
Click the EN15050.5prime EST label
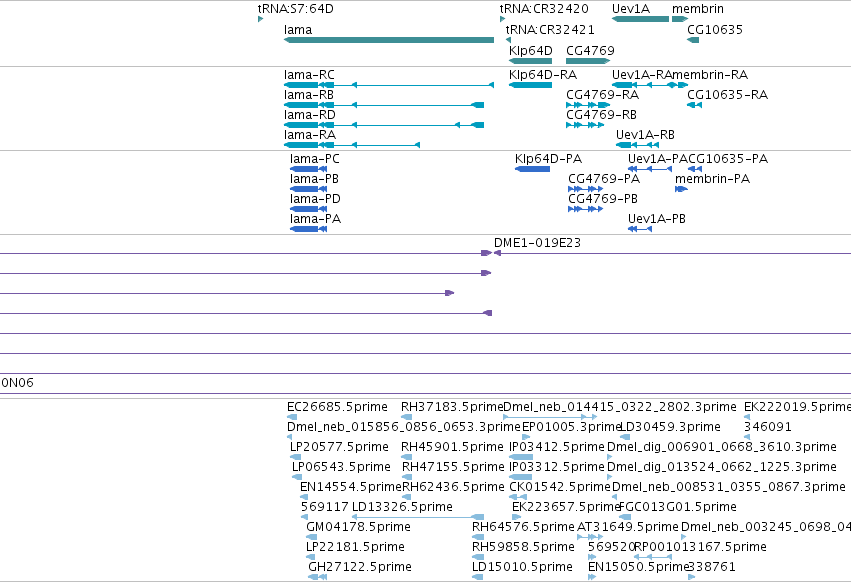point(639,567)
